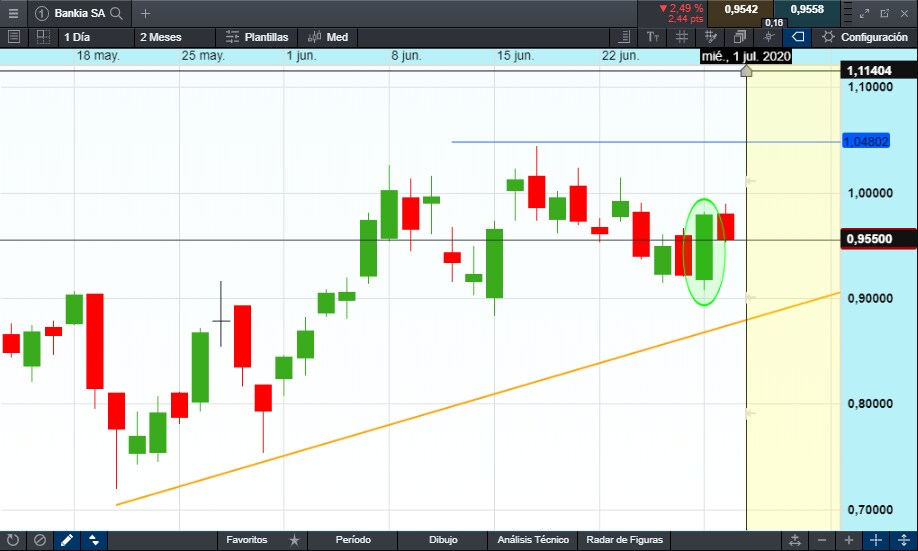Zoom out with the minus button
The height and width of the screenshot is (551, 918).
(822, 540)
